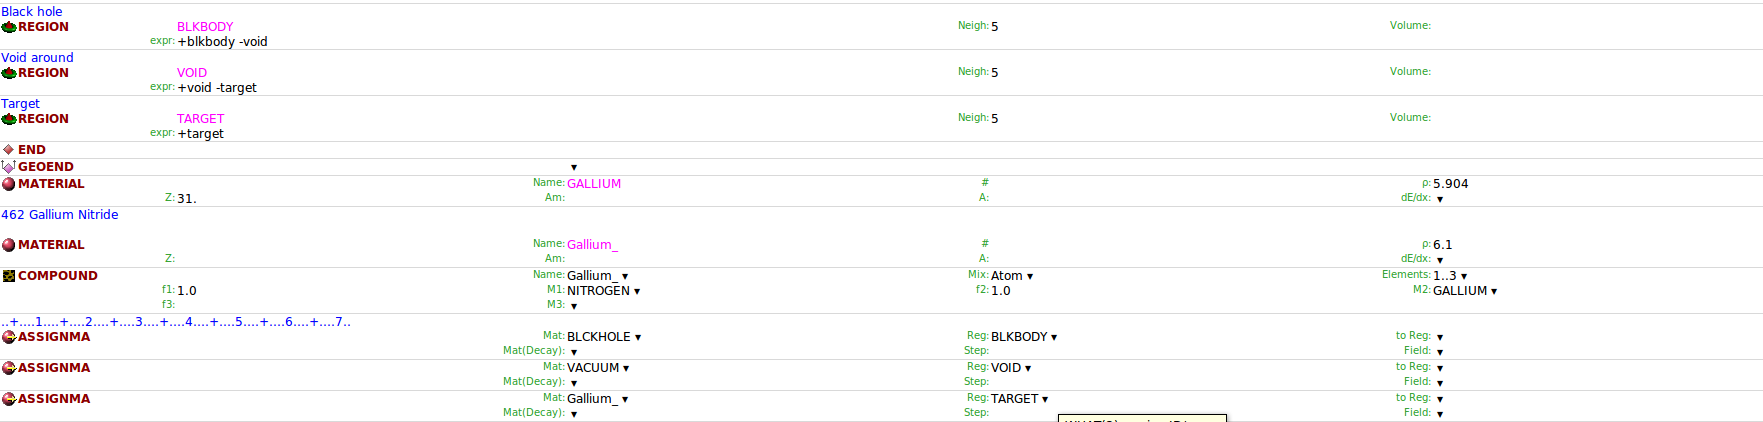Select the BLCKHOLE ASSIGNMA card icon
Image resolution: width=1763 pixels, height=422 pixels.
pyautogui.click(x=9, y=337)
